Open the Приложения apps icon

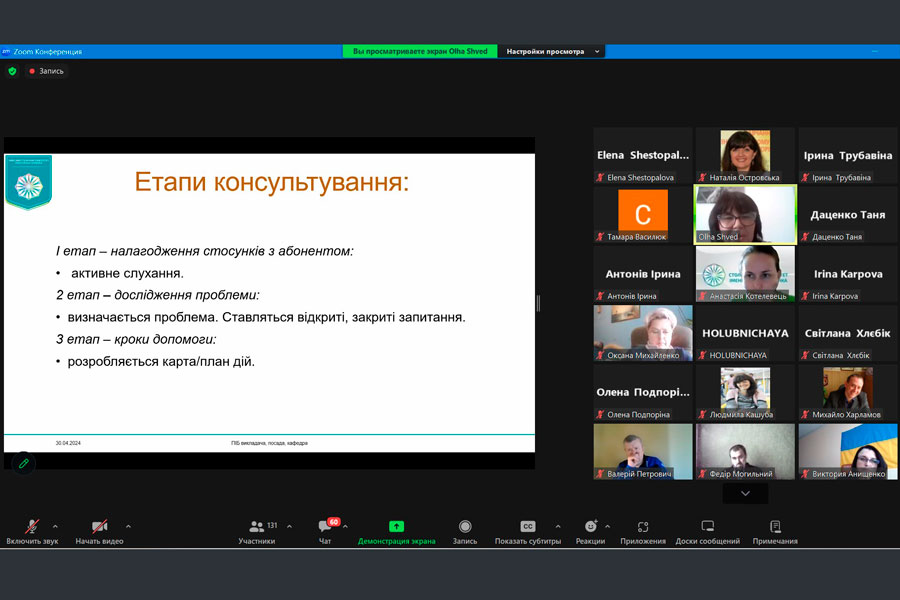pyautogui.click(x=643, y=526)
